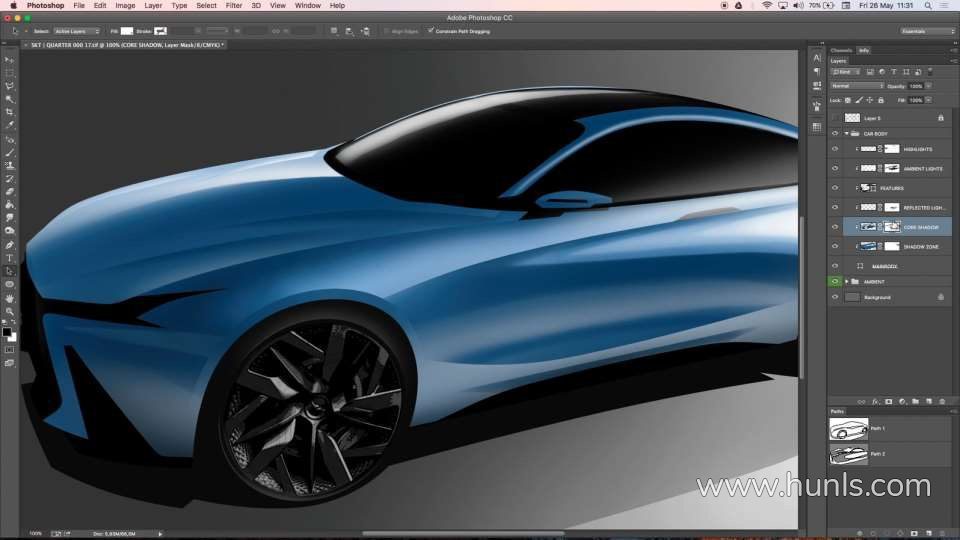Select the Type tool
The height and width of the screenshot is (540, 960).
(x=10, y=258)
